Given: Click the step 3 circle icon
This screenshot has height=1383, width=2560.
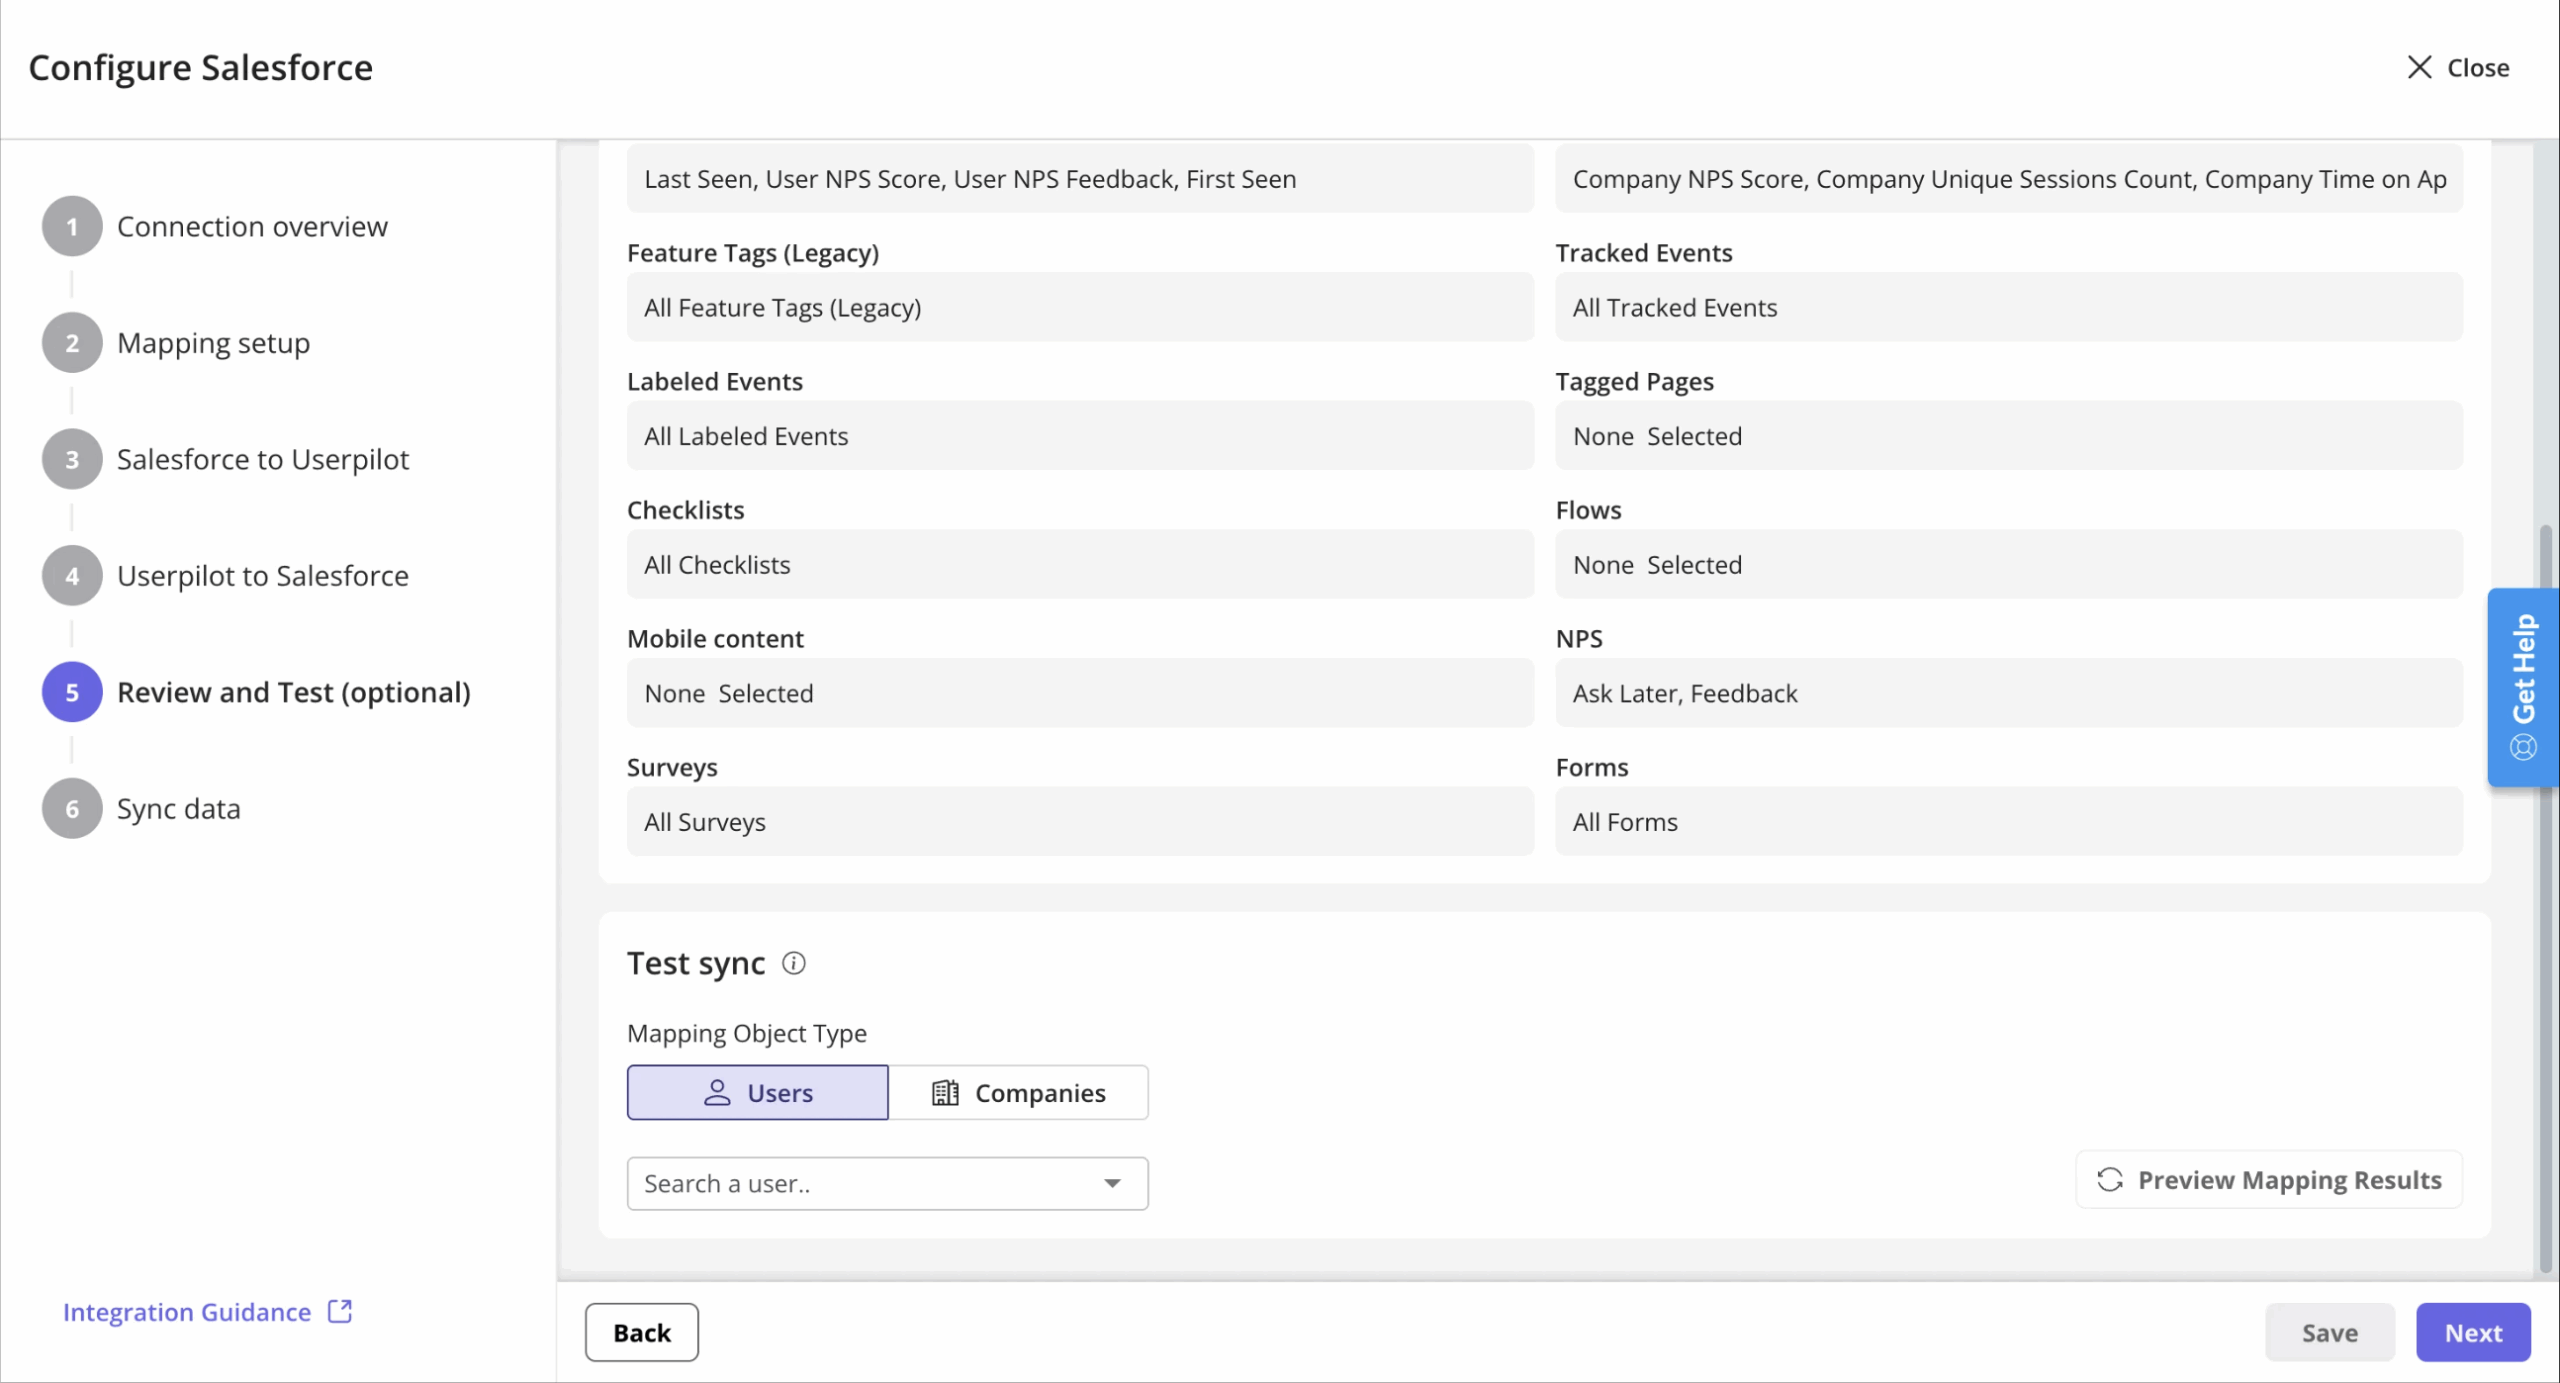Looking at the screenshot, I should 72,459.
